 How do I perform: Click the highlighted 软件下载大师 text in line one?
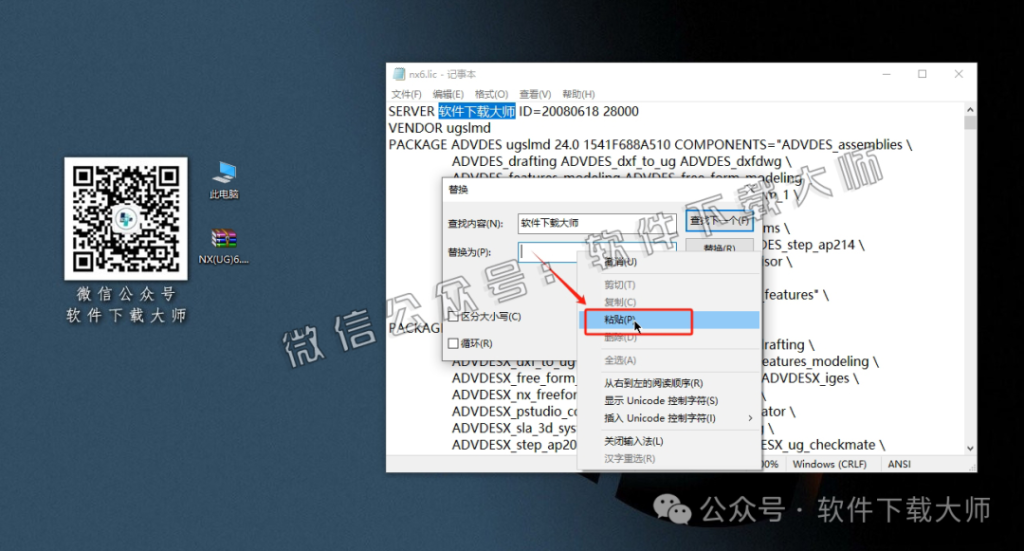pos(477,112)
